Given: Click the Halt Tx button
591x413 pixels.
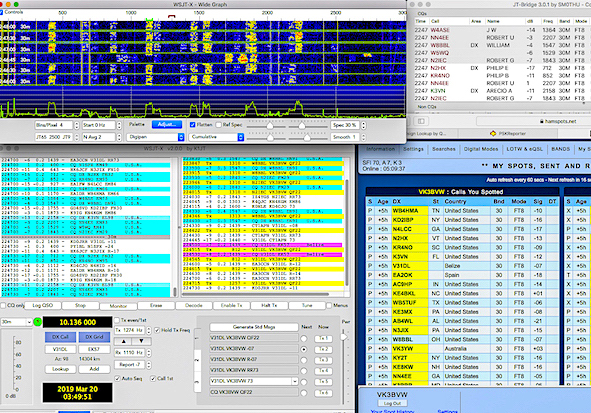Looking at the screenshot, I should pos(269,305).
